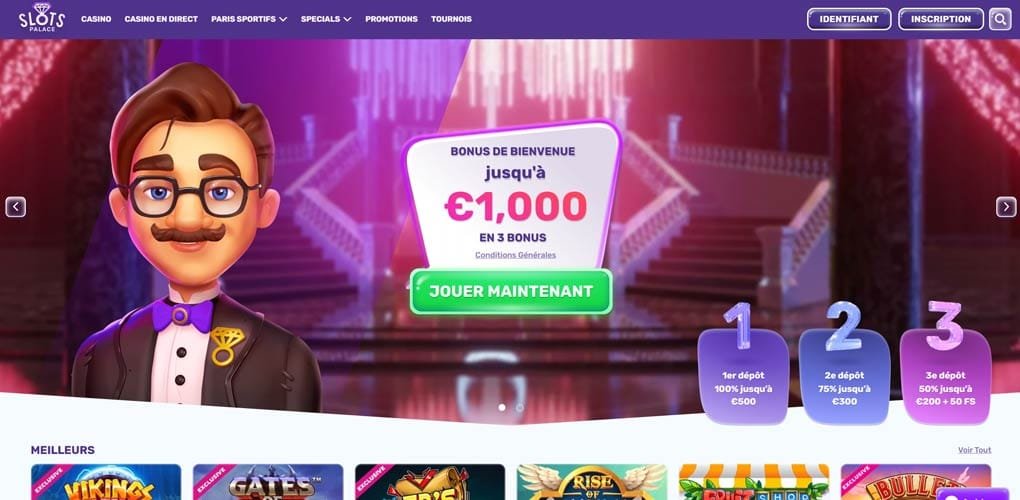Image resolution: width=1020 pixels, height=500 pixels.
Task: Select the 1er dépôt bonus card
Action: [x=743, y=376]
